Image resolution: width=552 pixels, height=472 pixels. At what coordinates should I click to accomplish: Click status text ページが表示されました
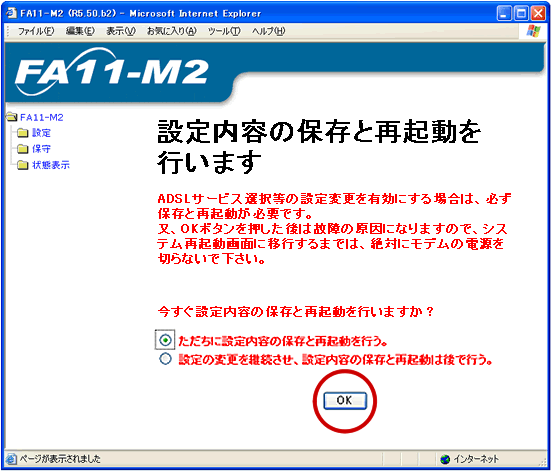click(x=60, y=459)
